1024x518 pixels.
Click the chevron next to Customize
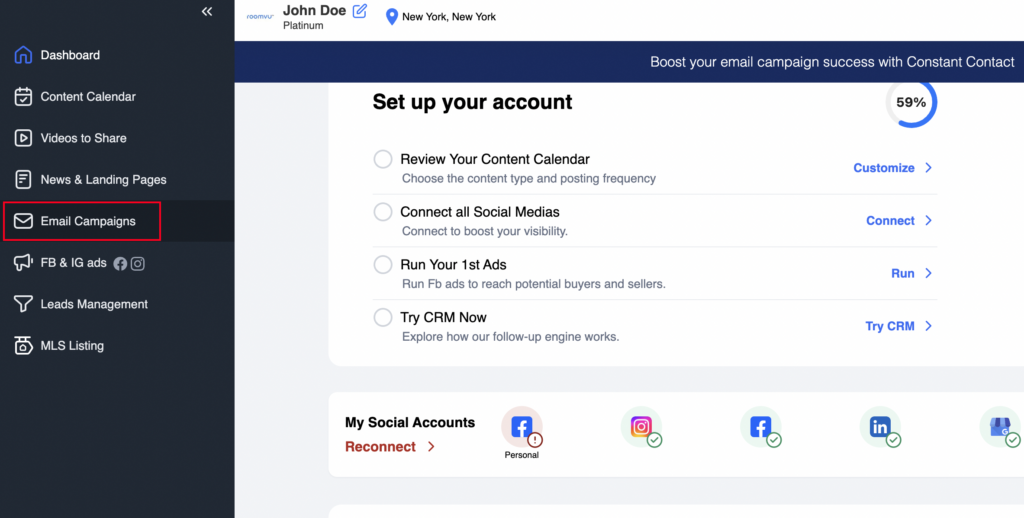(x=928, y=168)
